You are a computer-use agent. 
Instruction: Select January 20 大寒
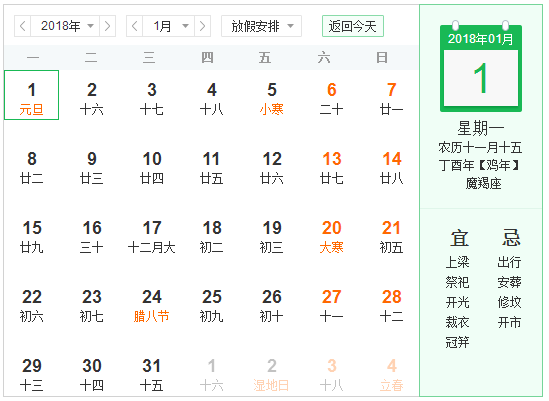point(332,236)
